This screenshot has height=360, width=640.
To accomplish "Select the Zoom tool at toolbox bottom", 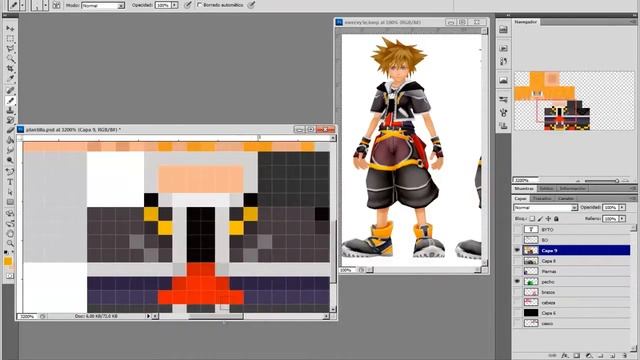I will point(10,244).
